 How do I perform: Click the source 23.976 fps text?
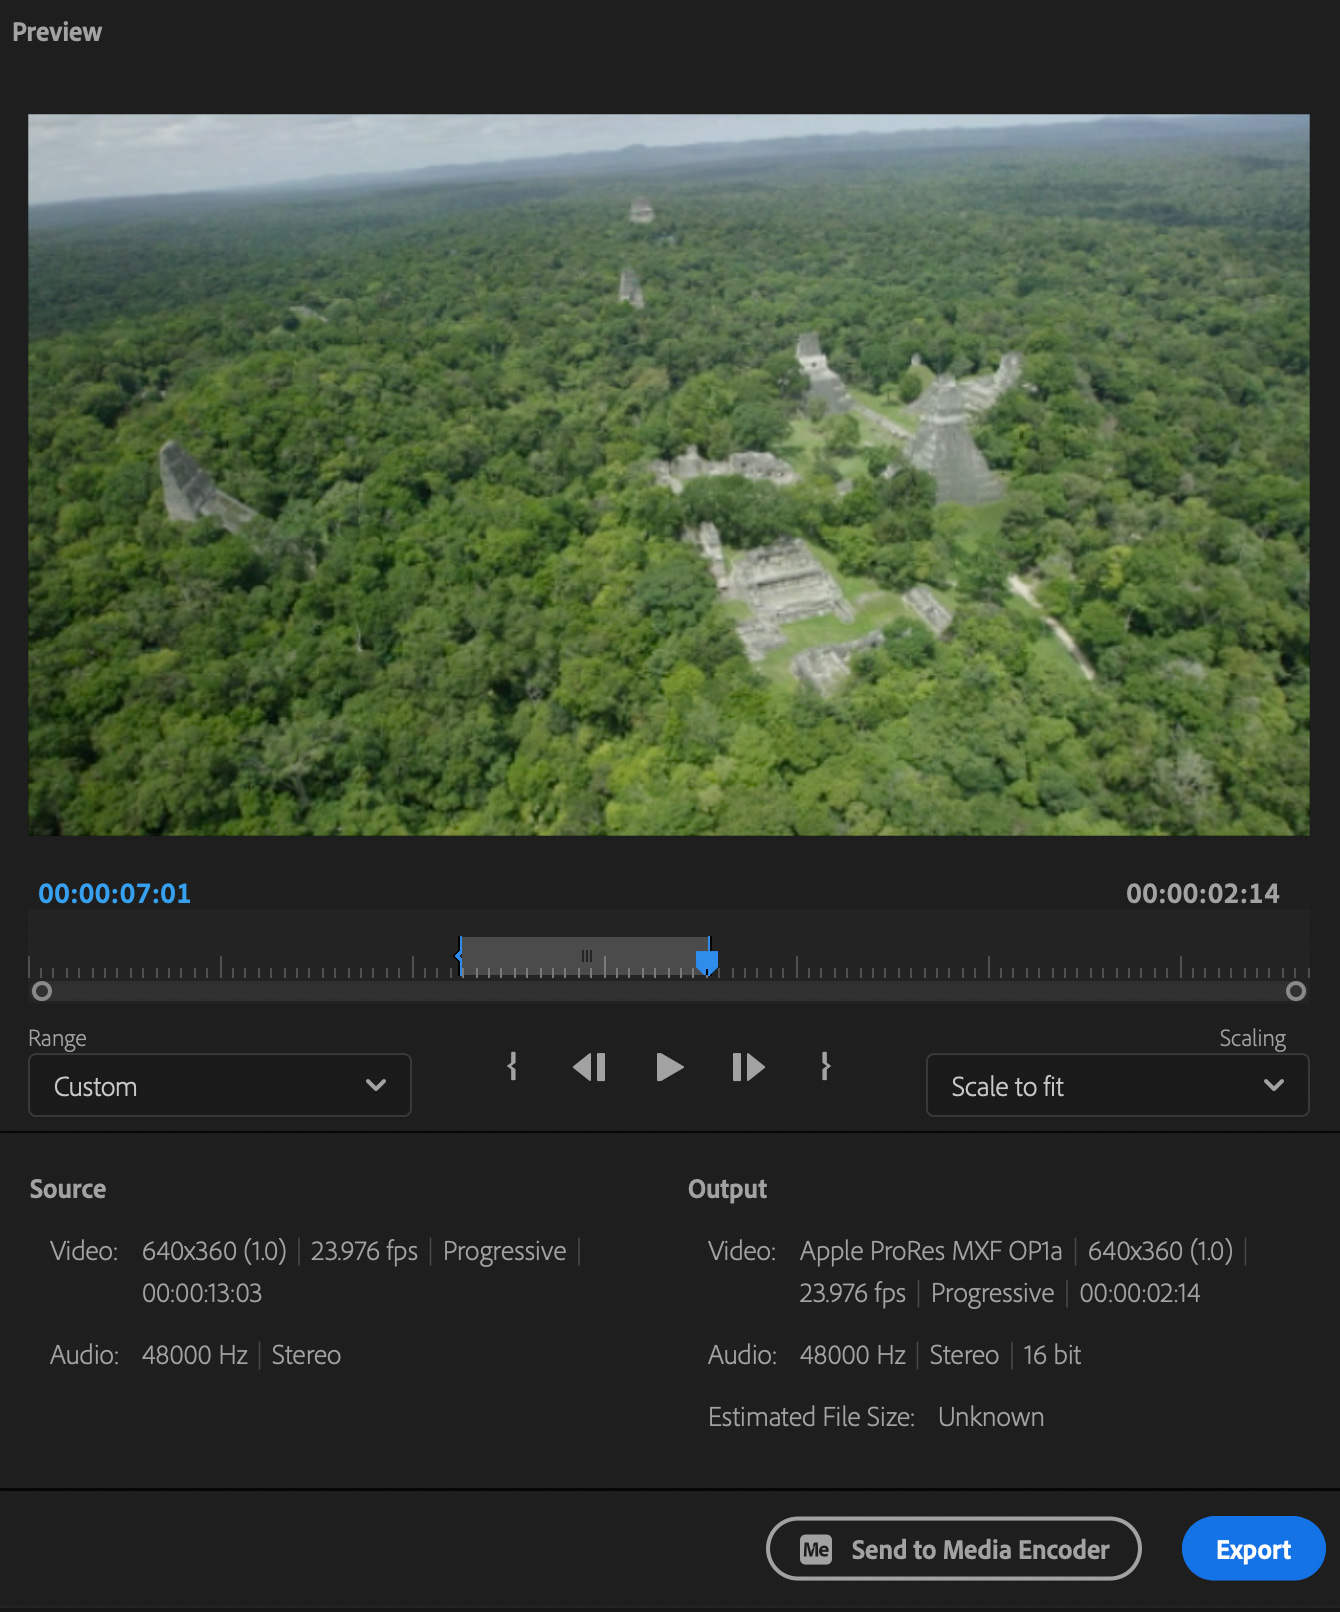[364, 1251]
